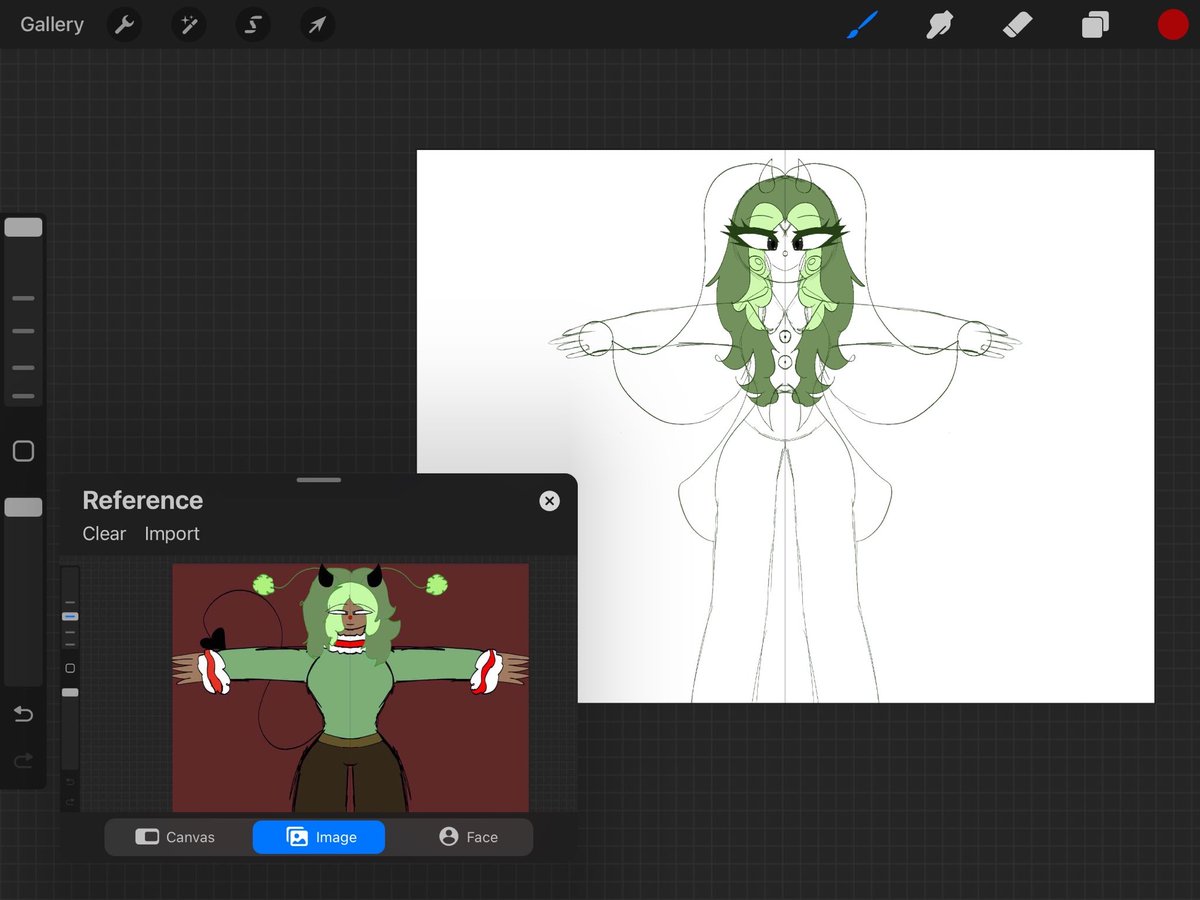Screen dimensions: 1200x900
Task: Switch Reference to the Canvas tab
Action: pos(177,837)
